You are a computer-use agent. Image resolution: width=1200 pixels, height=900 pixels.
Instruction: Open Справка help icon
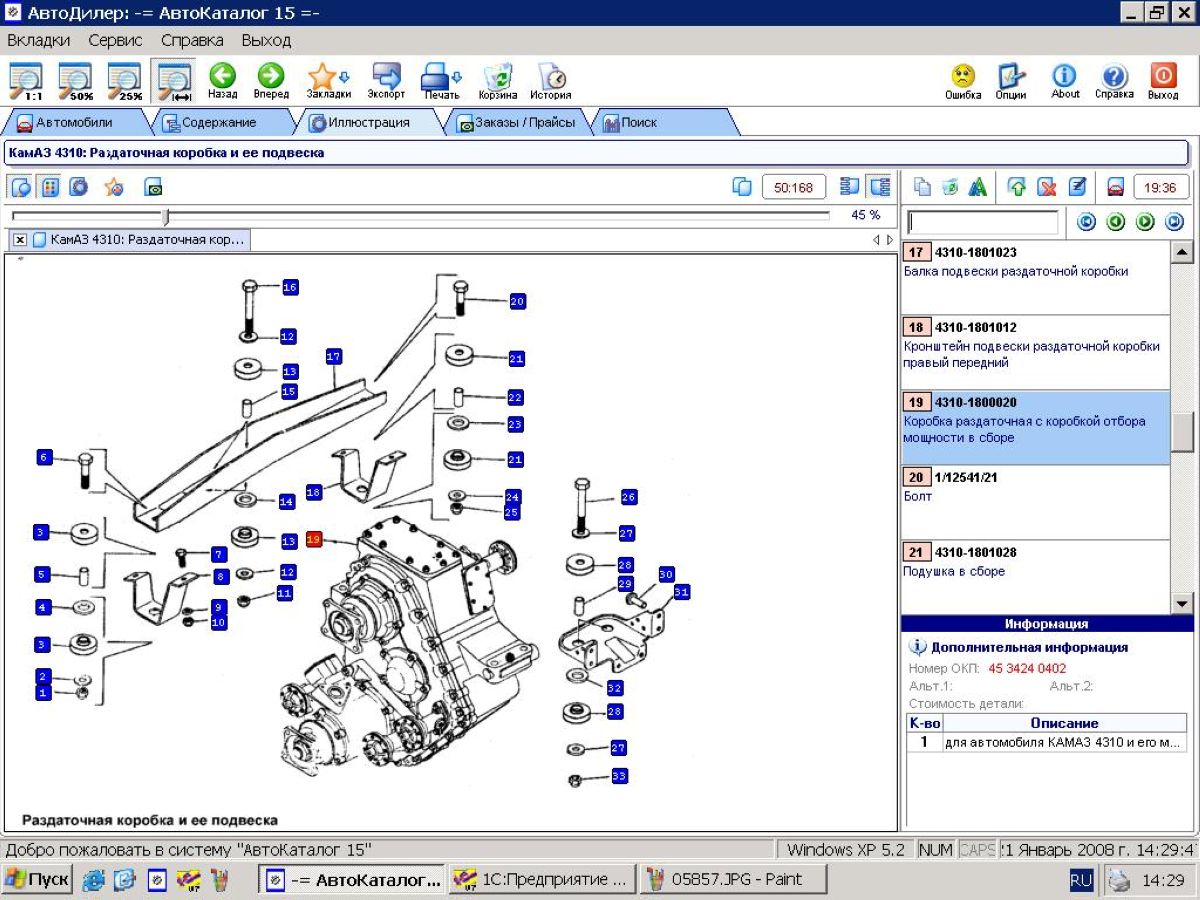click(x=1114, y=81)
